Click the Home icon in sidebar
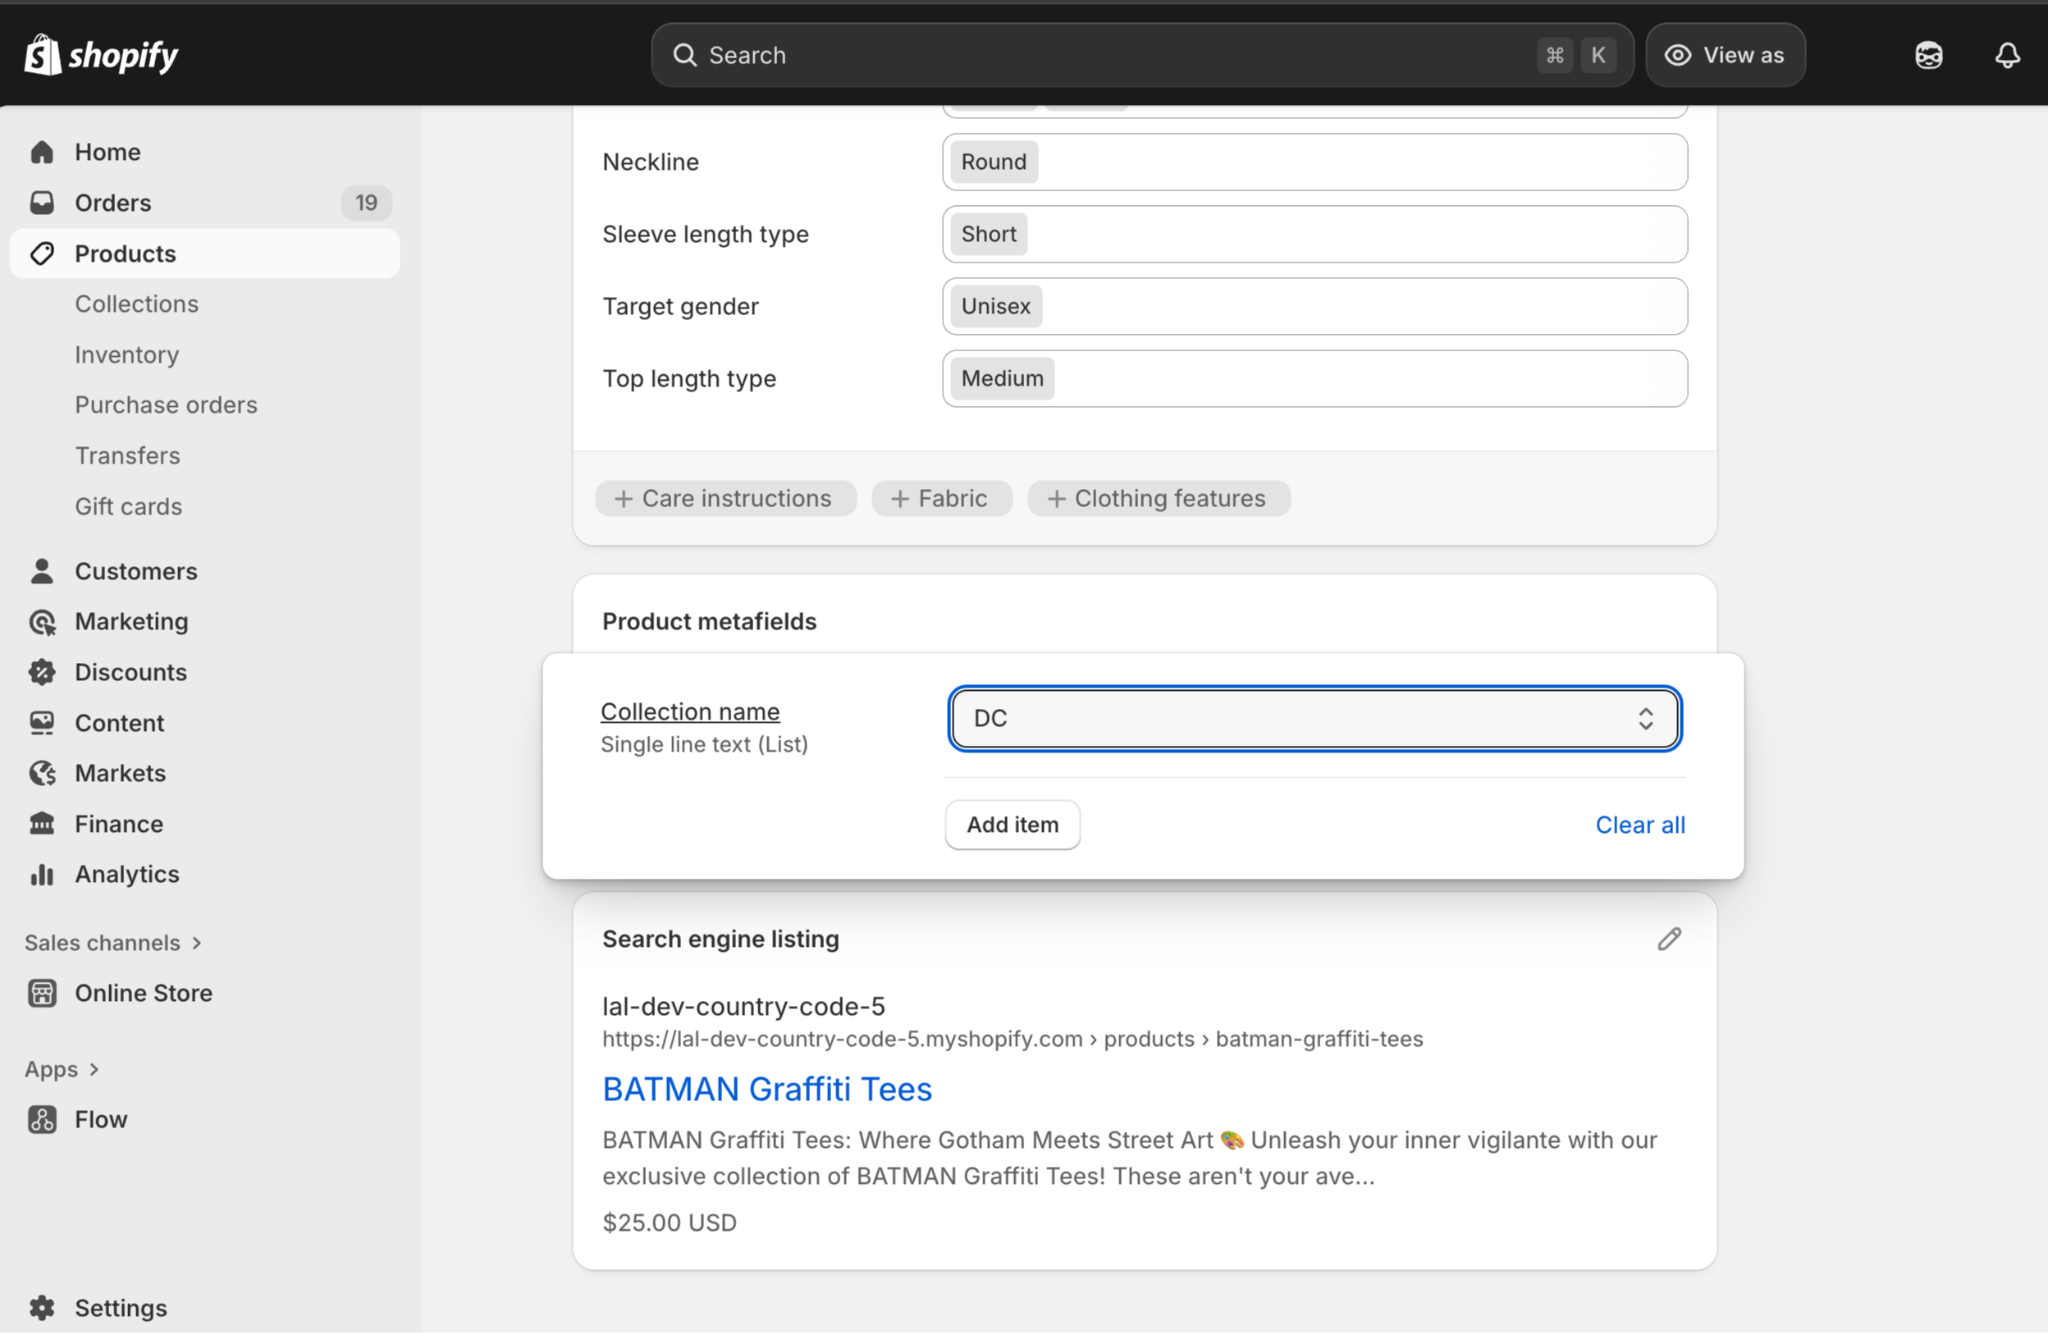The height and width of the screenshot is (1333, 2048). tap(42, 152)
